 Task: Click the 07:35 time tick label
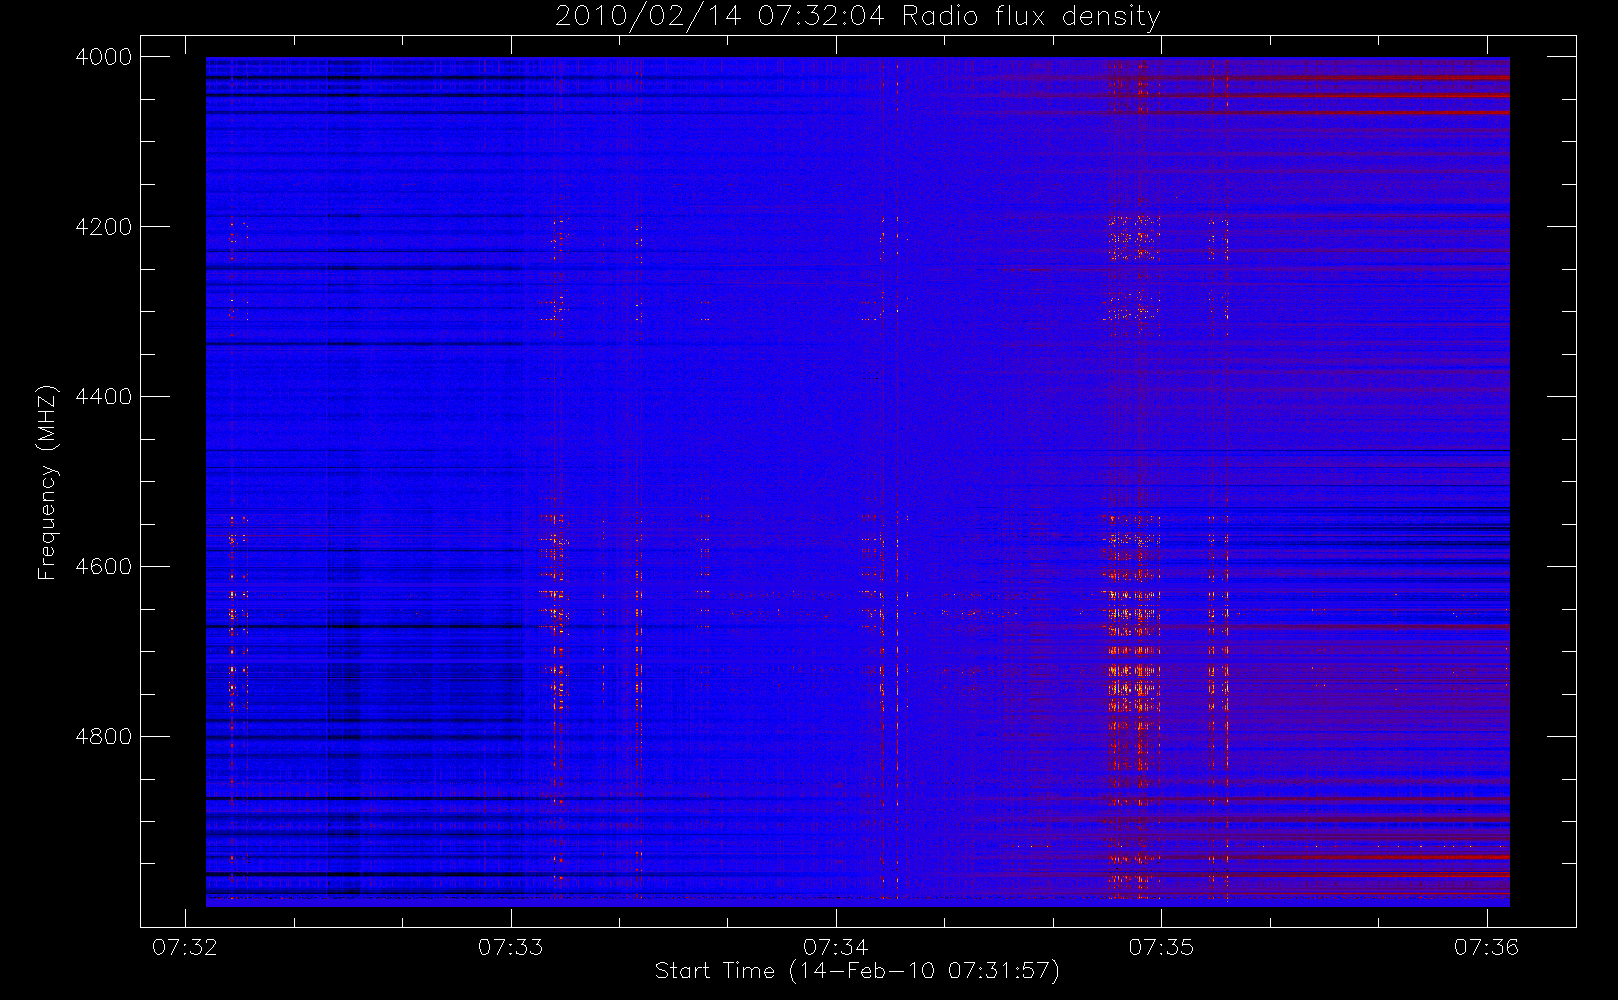coord(1162,947)
